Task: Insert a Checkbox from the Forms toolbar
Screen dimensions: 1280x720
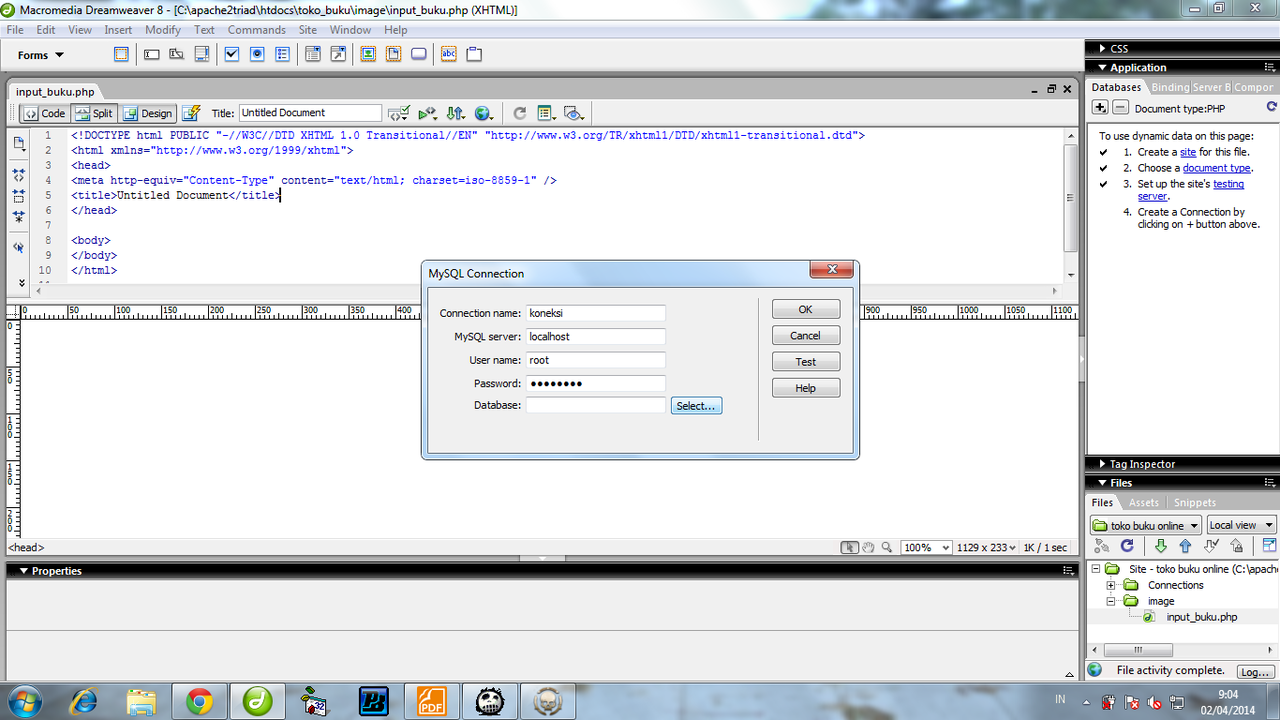Action: [232, 54]
